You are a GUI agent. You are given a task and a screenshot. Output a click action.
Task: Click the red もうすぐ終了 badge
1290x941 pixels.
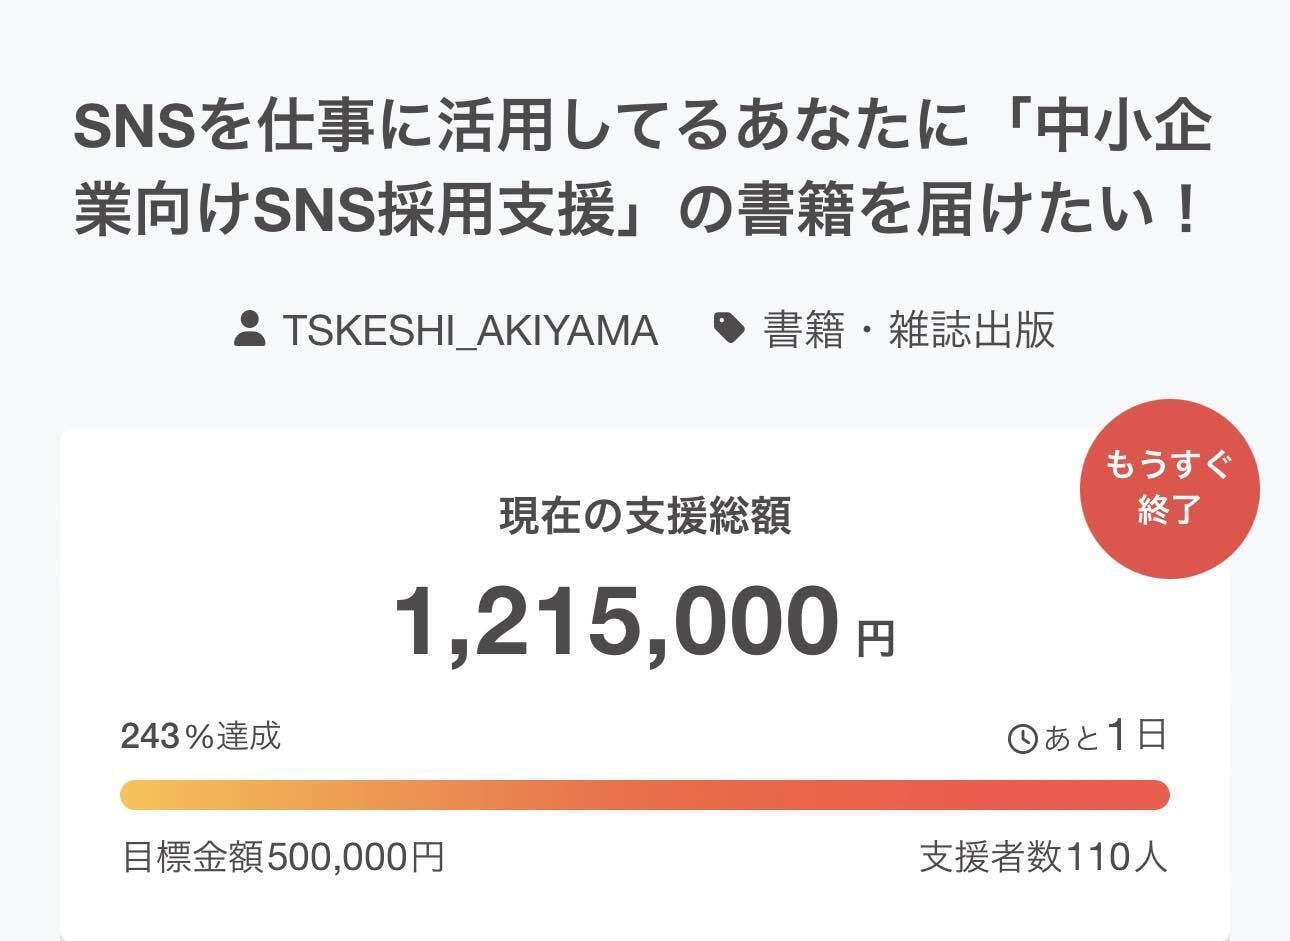point(1169,489)
